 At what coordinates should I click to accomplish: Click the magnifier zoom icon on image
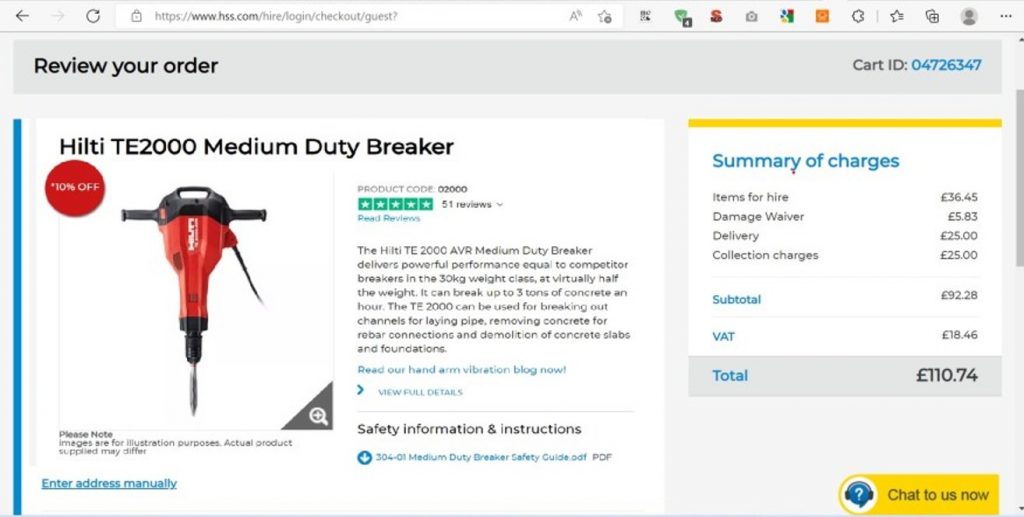318,416
